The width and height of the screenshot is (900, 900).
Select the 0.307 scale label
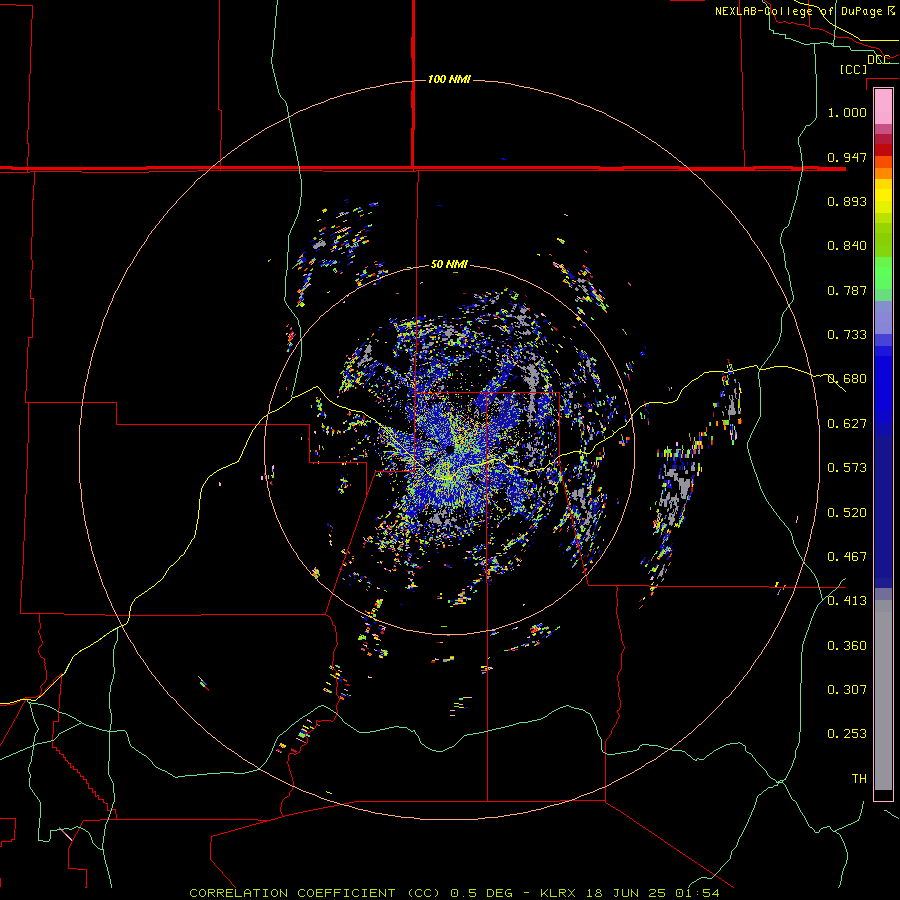tap(847, 690)
